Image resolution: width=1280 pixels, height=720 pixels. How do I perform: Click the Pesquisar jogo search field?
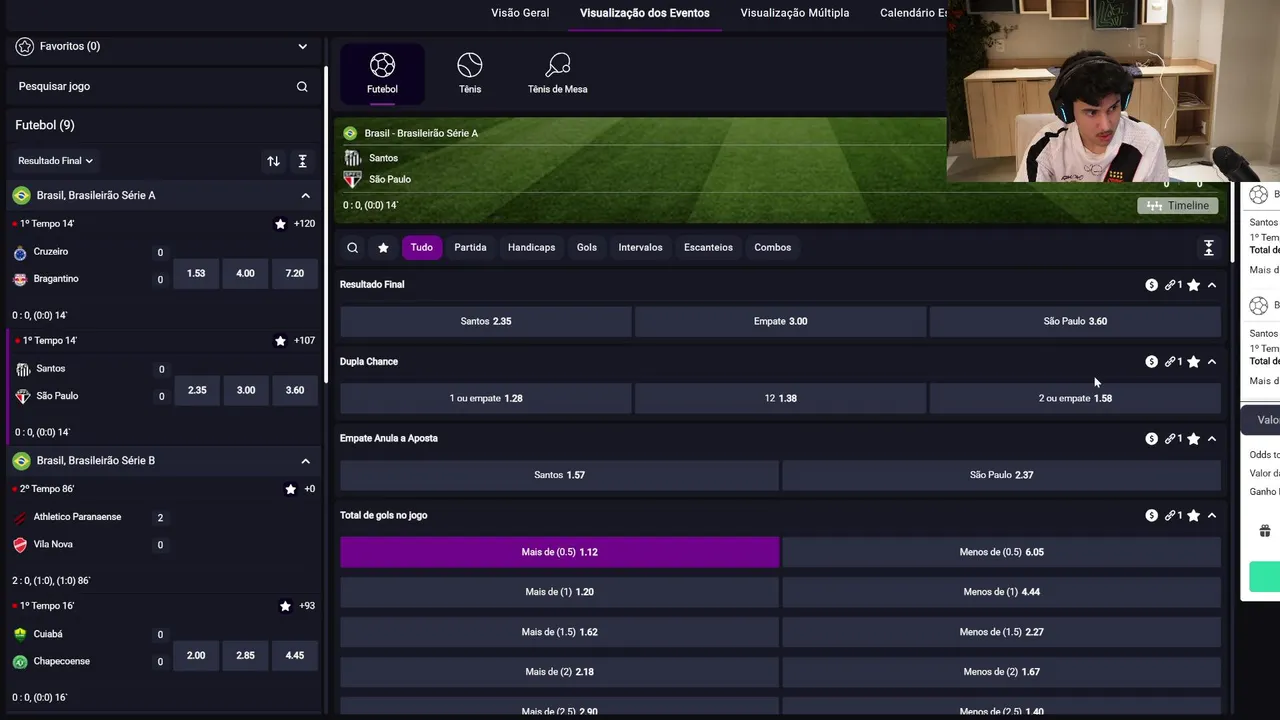pos(163,87)
